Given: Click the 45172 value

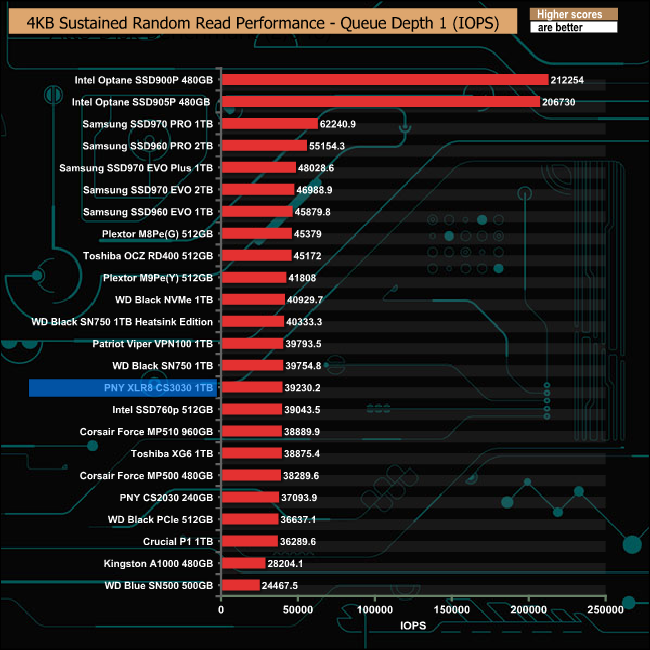Looking at the screenshot, I should (x=307, y=256).
